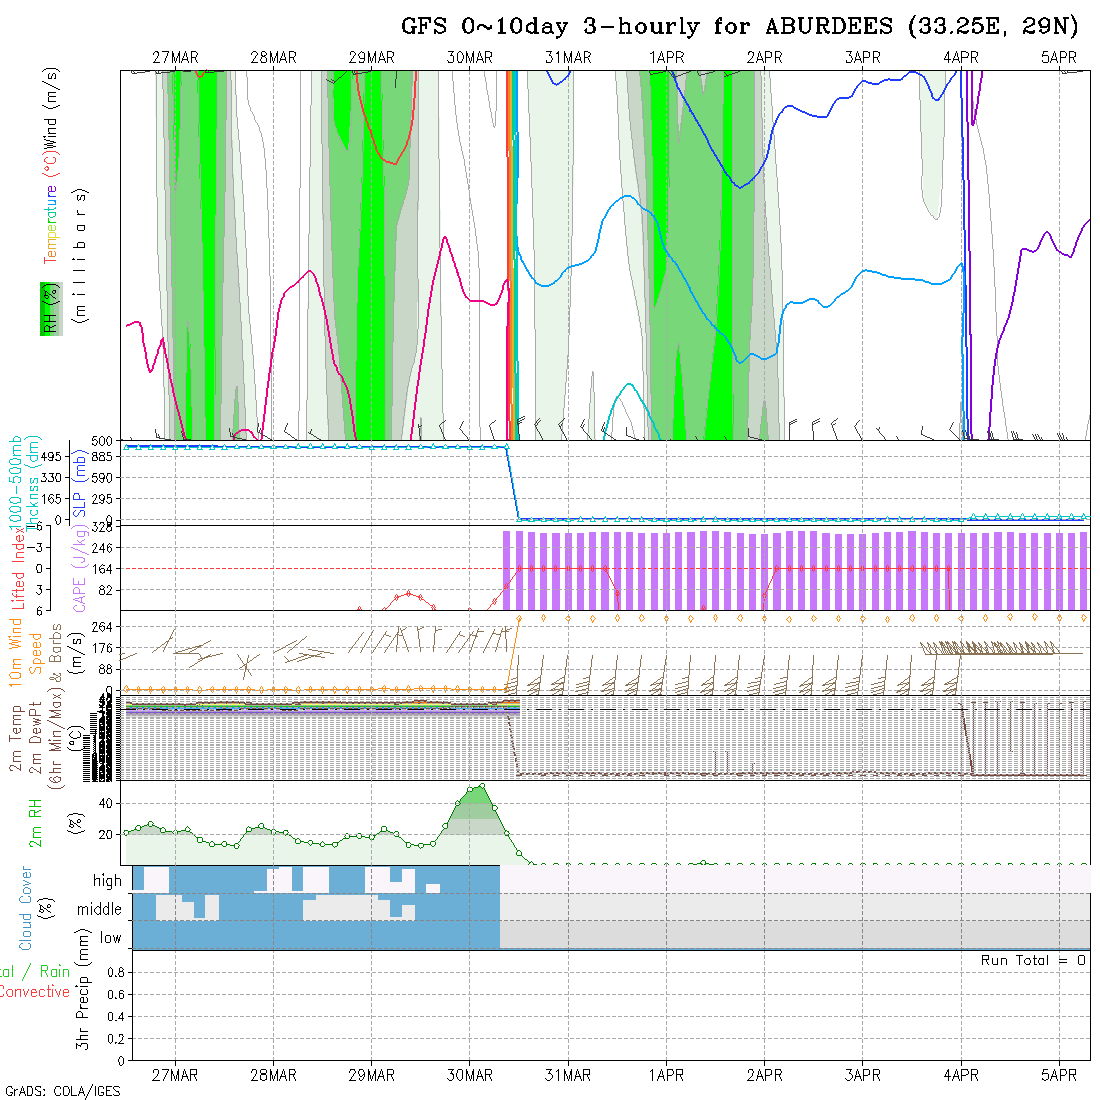This screenshot has height=1100, width=1100.
Task: Click the 2m RH axis label
Action: click(x=35, y=823)
